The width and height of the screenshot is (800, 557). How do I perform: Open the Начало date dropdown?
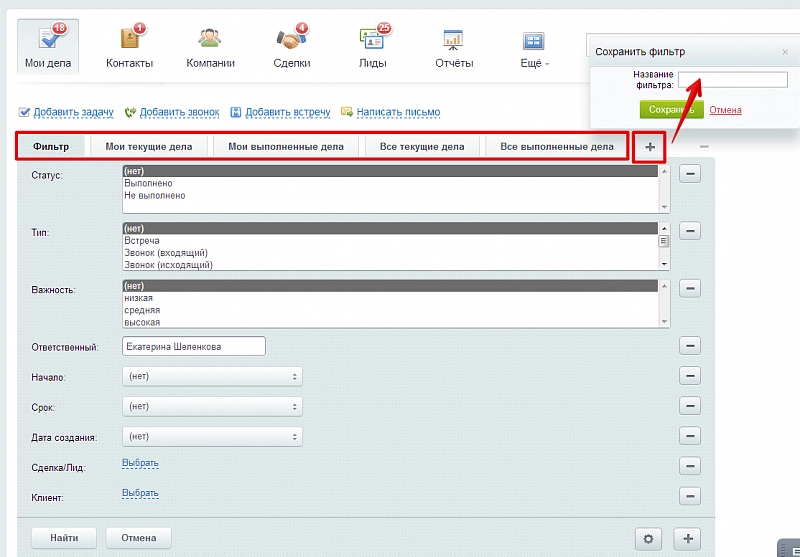(x=212, y=376)
